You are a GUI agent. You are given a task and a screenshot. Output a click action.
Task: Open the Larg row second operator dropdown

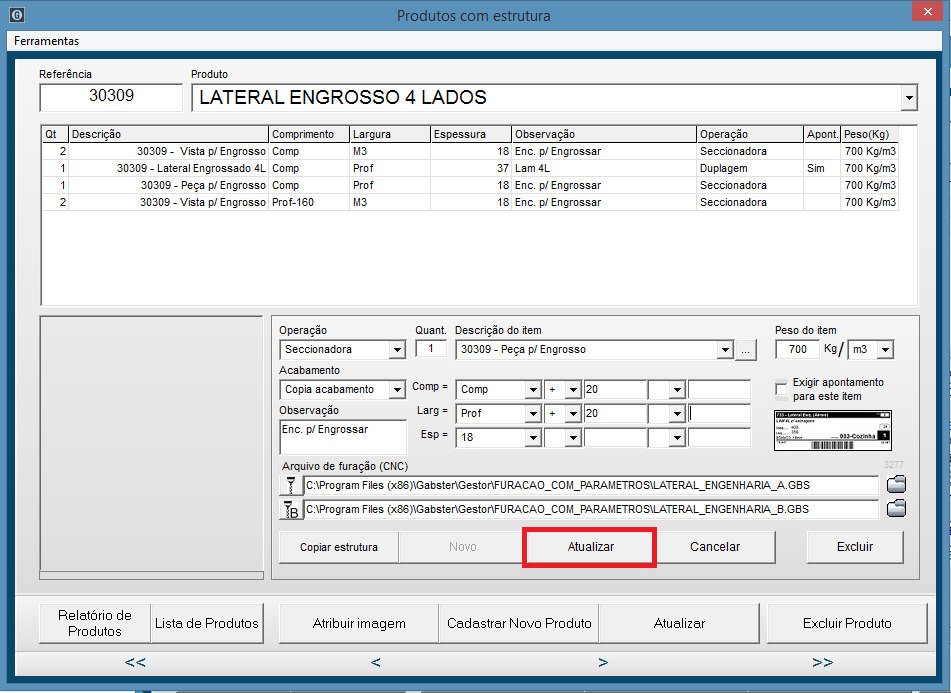677,413
